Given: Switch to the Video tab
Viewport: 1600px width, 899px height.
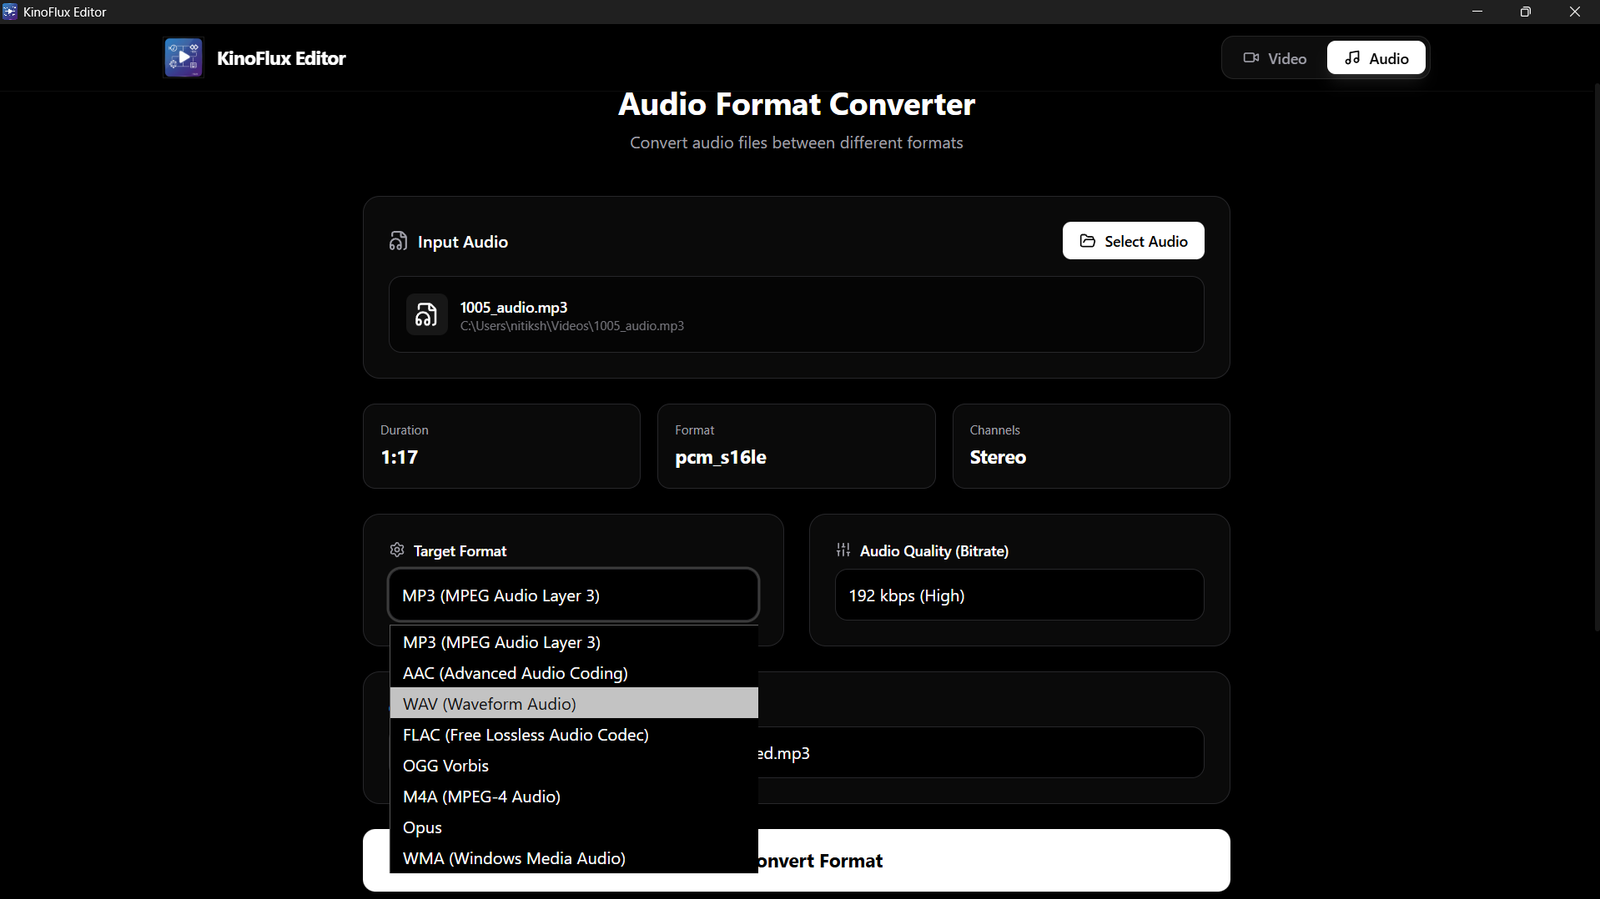Looking at the screenshot, I should pos(1275,58).
